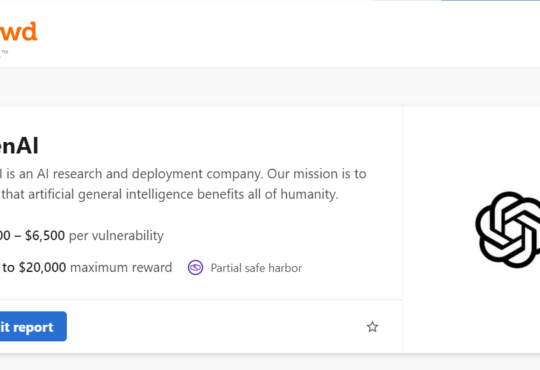Click the TM trademark mark under logo
Viewport: 540px width, 370px height.
pyautogui.click(x=4, y=52)
